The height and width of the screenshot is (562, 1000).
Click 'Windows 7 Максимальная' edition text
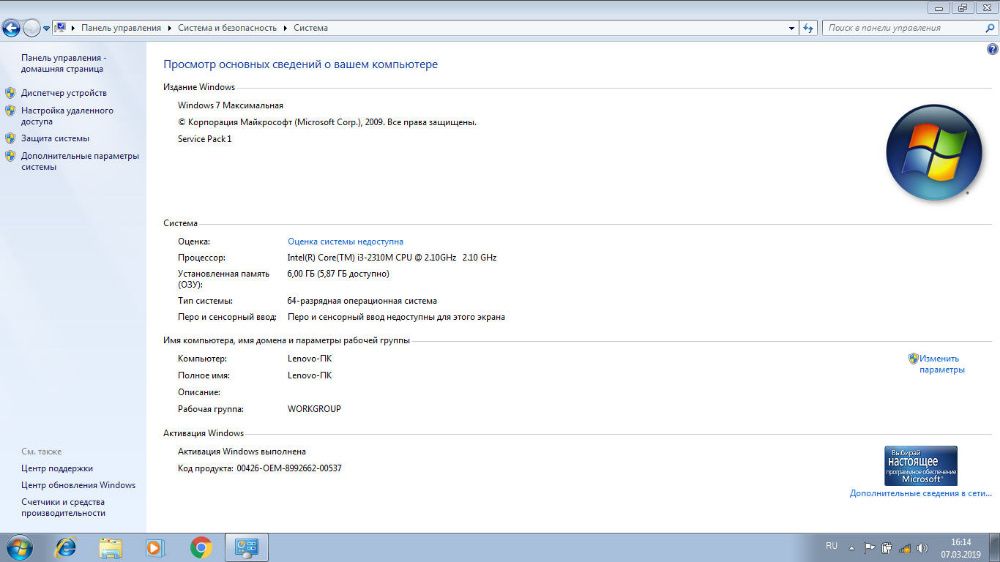(230, 105)
